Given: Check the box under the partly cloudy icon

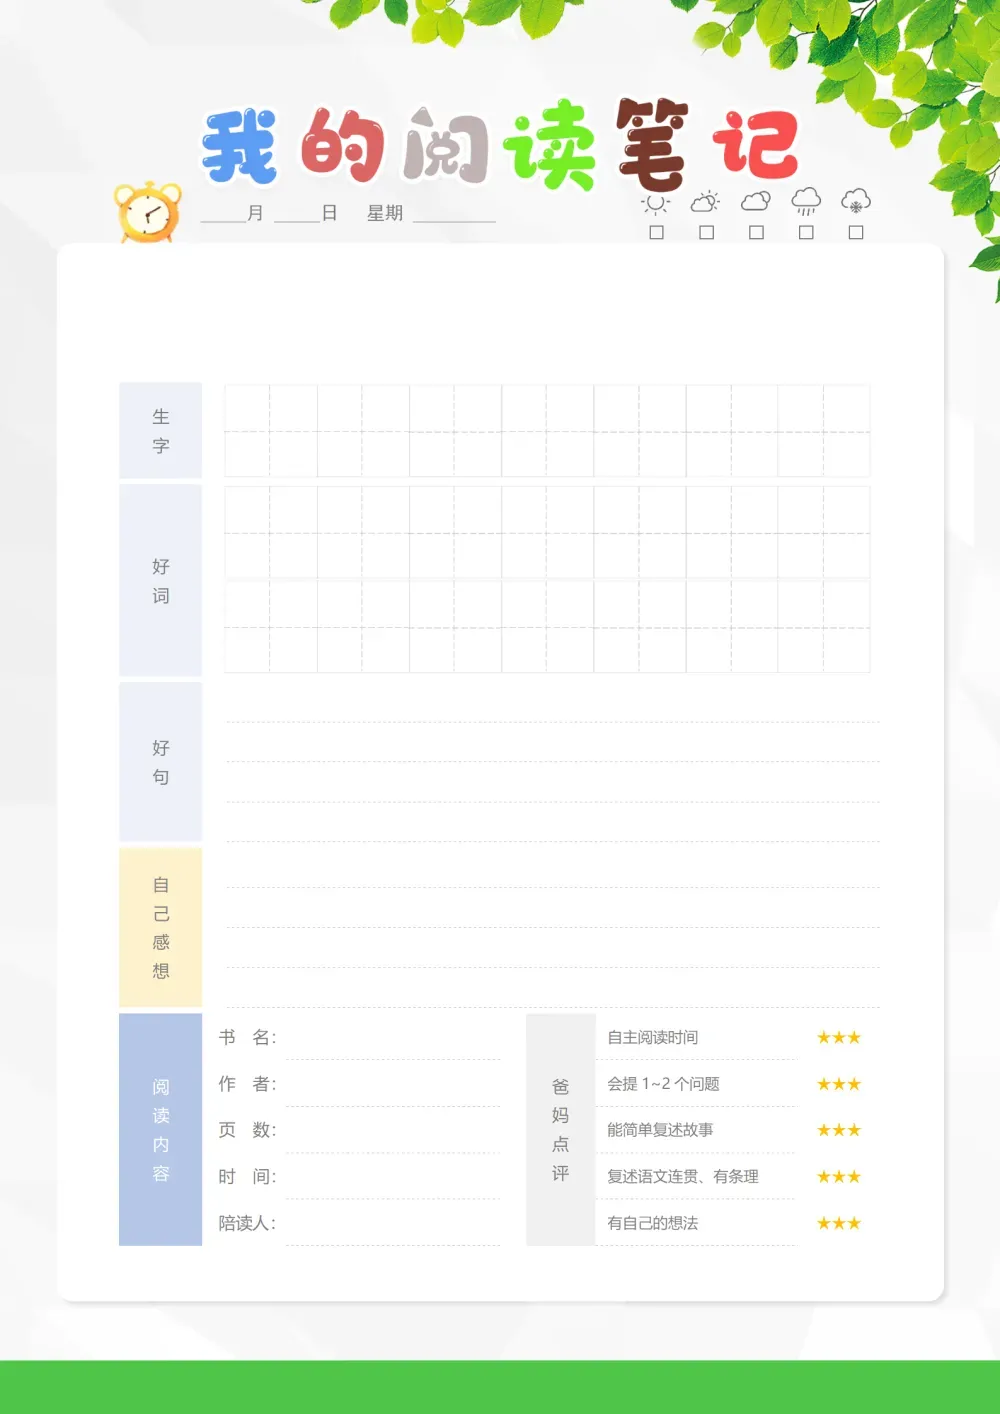Looking at the screenshot, I should click(707, 232).
